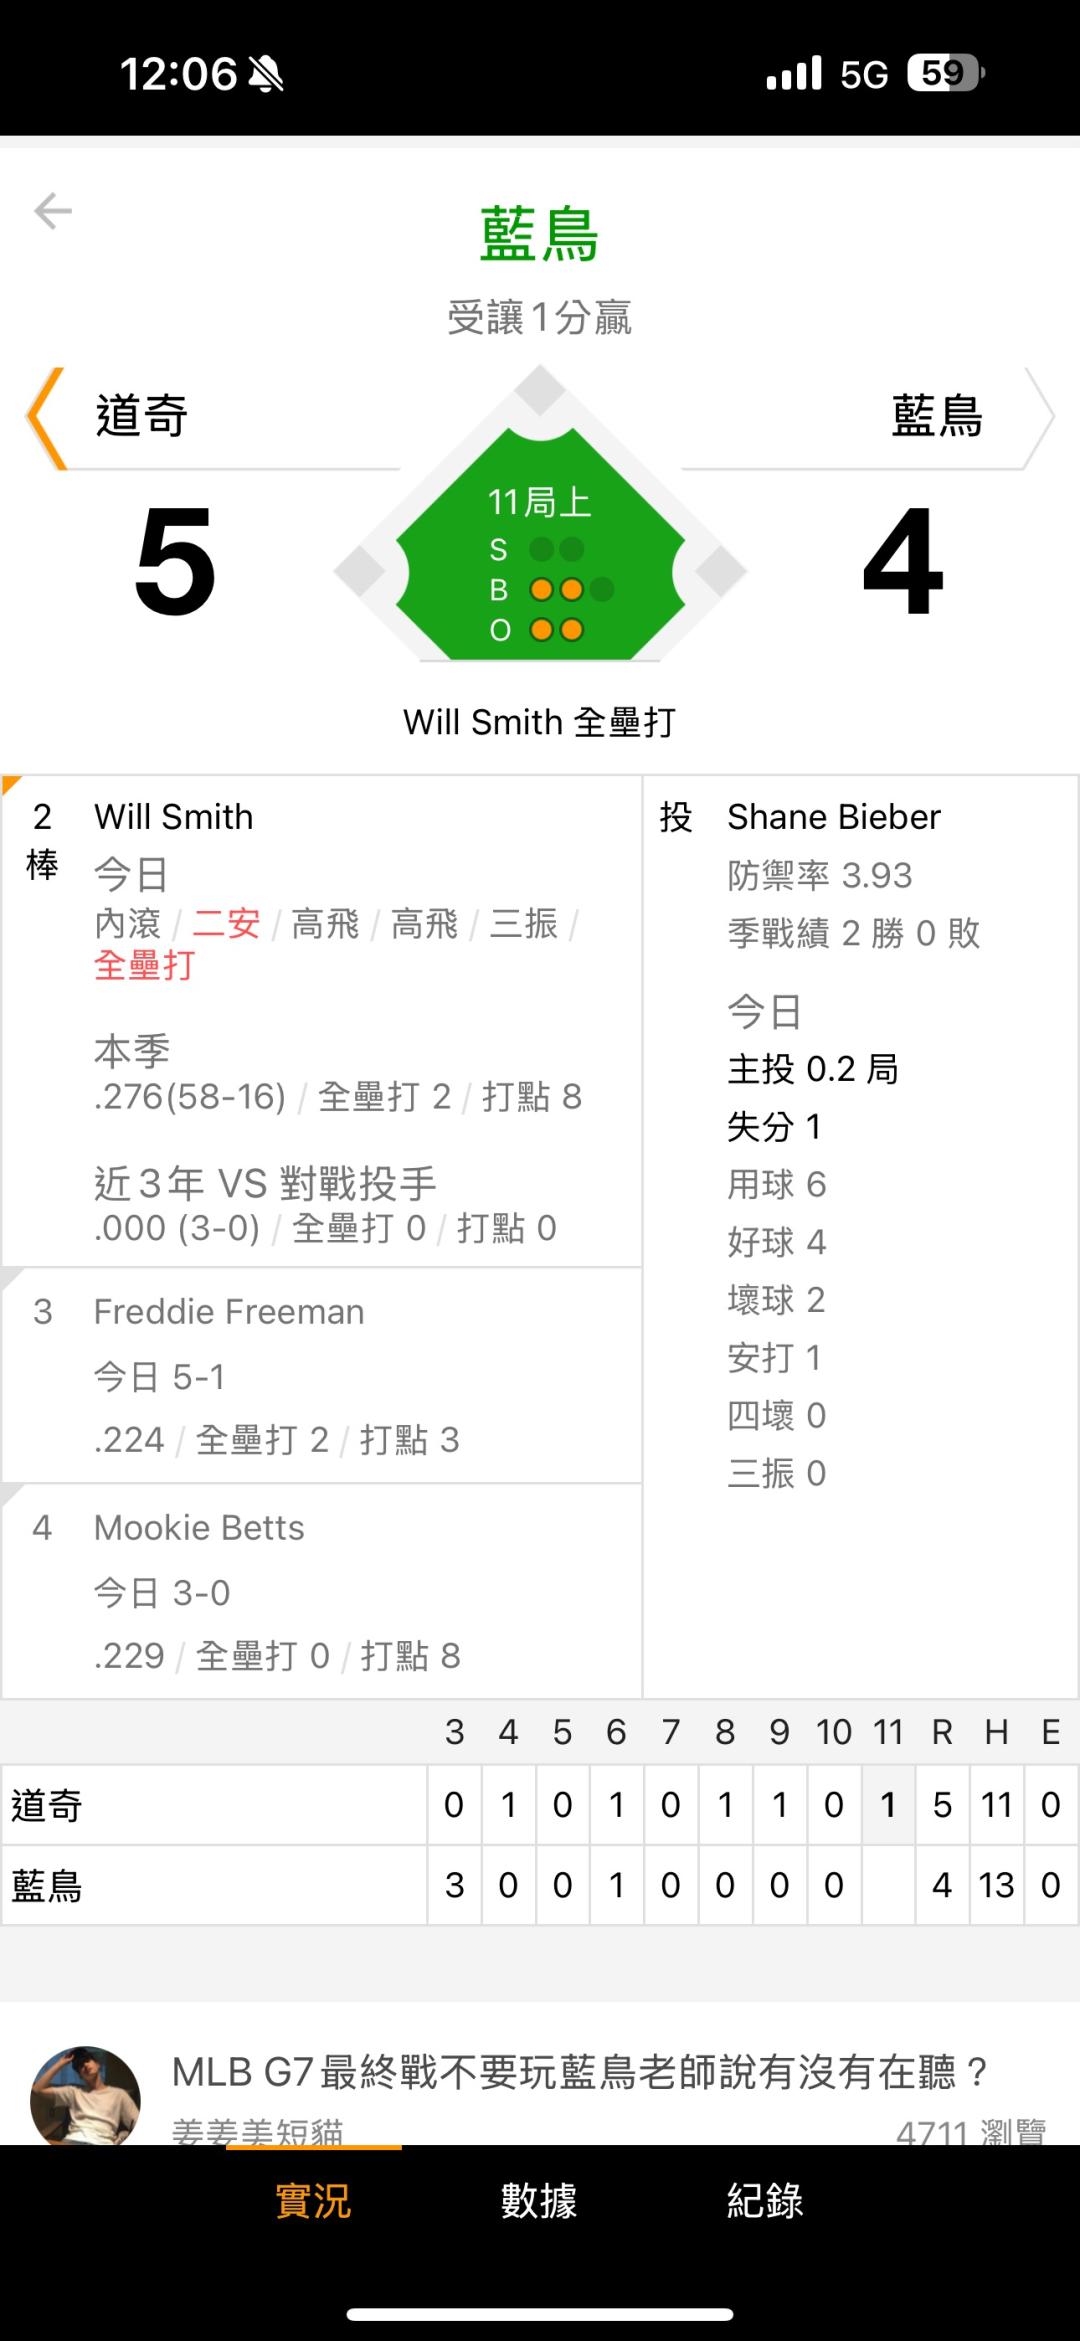Switch to the 實況 tab
The image size is (1080, 2341).
coord(313,2201)
